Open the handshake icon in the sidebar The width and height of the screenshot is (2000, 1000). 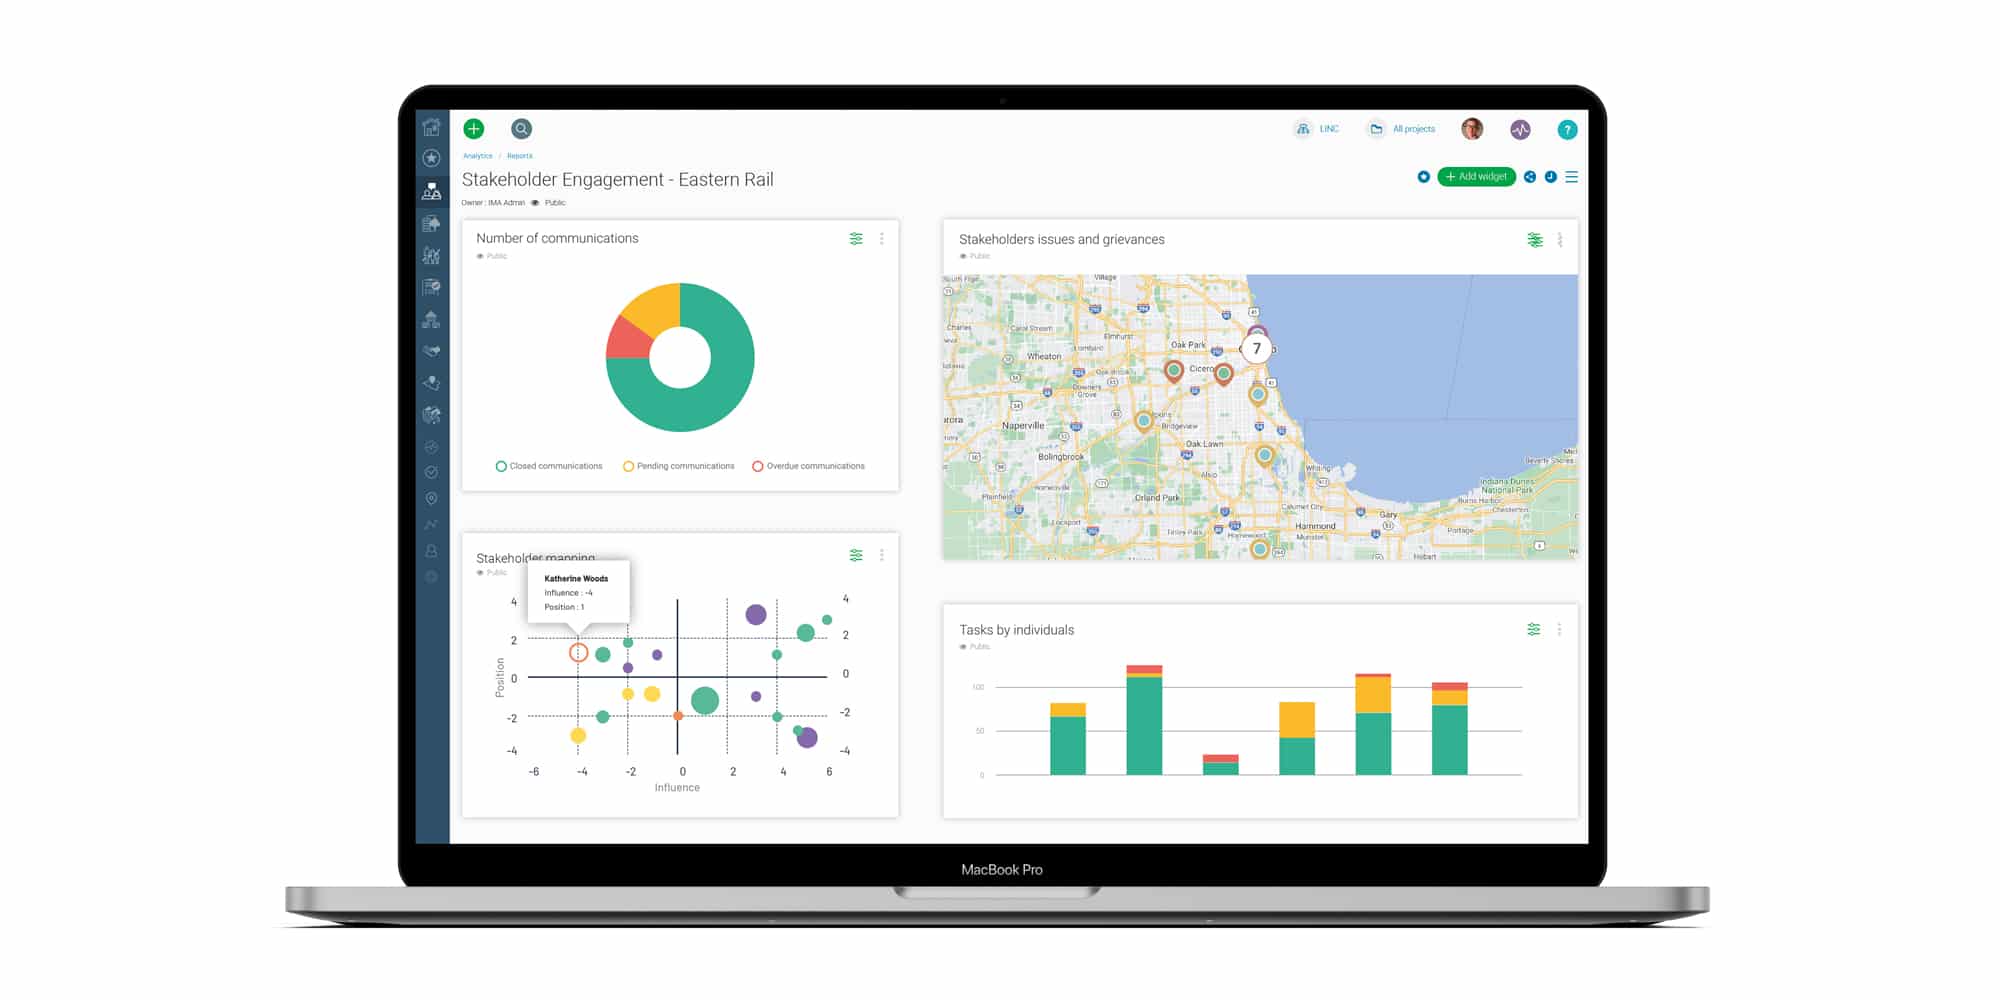(x=431, y=351)
